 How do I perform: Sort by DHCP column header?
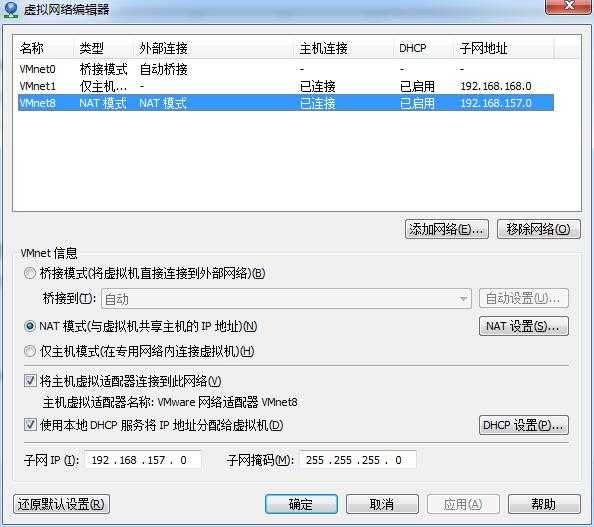click(423, 48)
